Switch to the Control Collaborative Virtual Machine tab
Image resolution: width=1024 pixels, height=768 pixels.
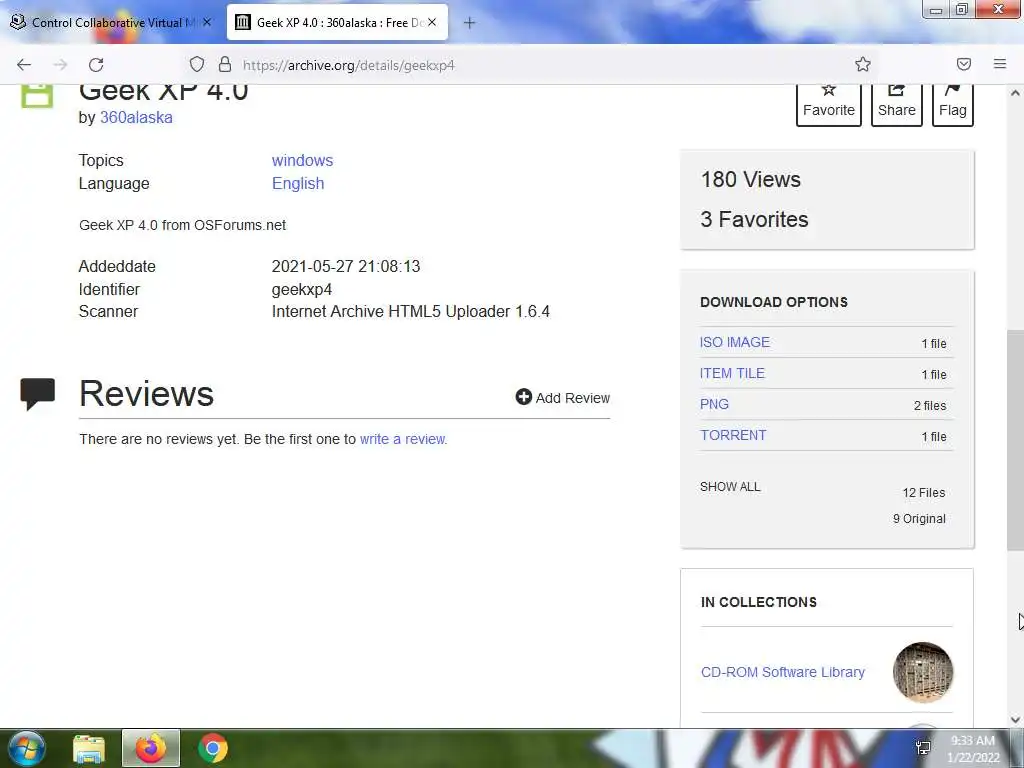pyautogui.click(x=111, y=22)
